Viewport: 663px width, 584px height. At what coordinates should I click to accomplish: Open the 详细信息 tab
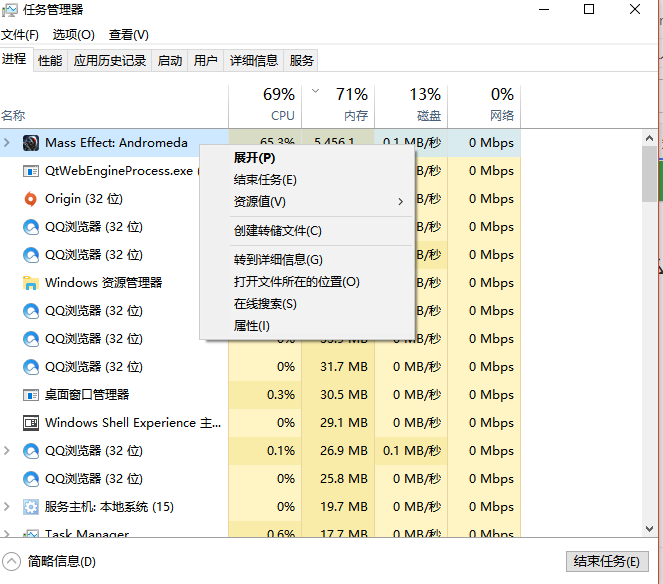tap(253, 61)
